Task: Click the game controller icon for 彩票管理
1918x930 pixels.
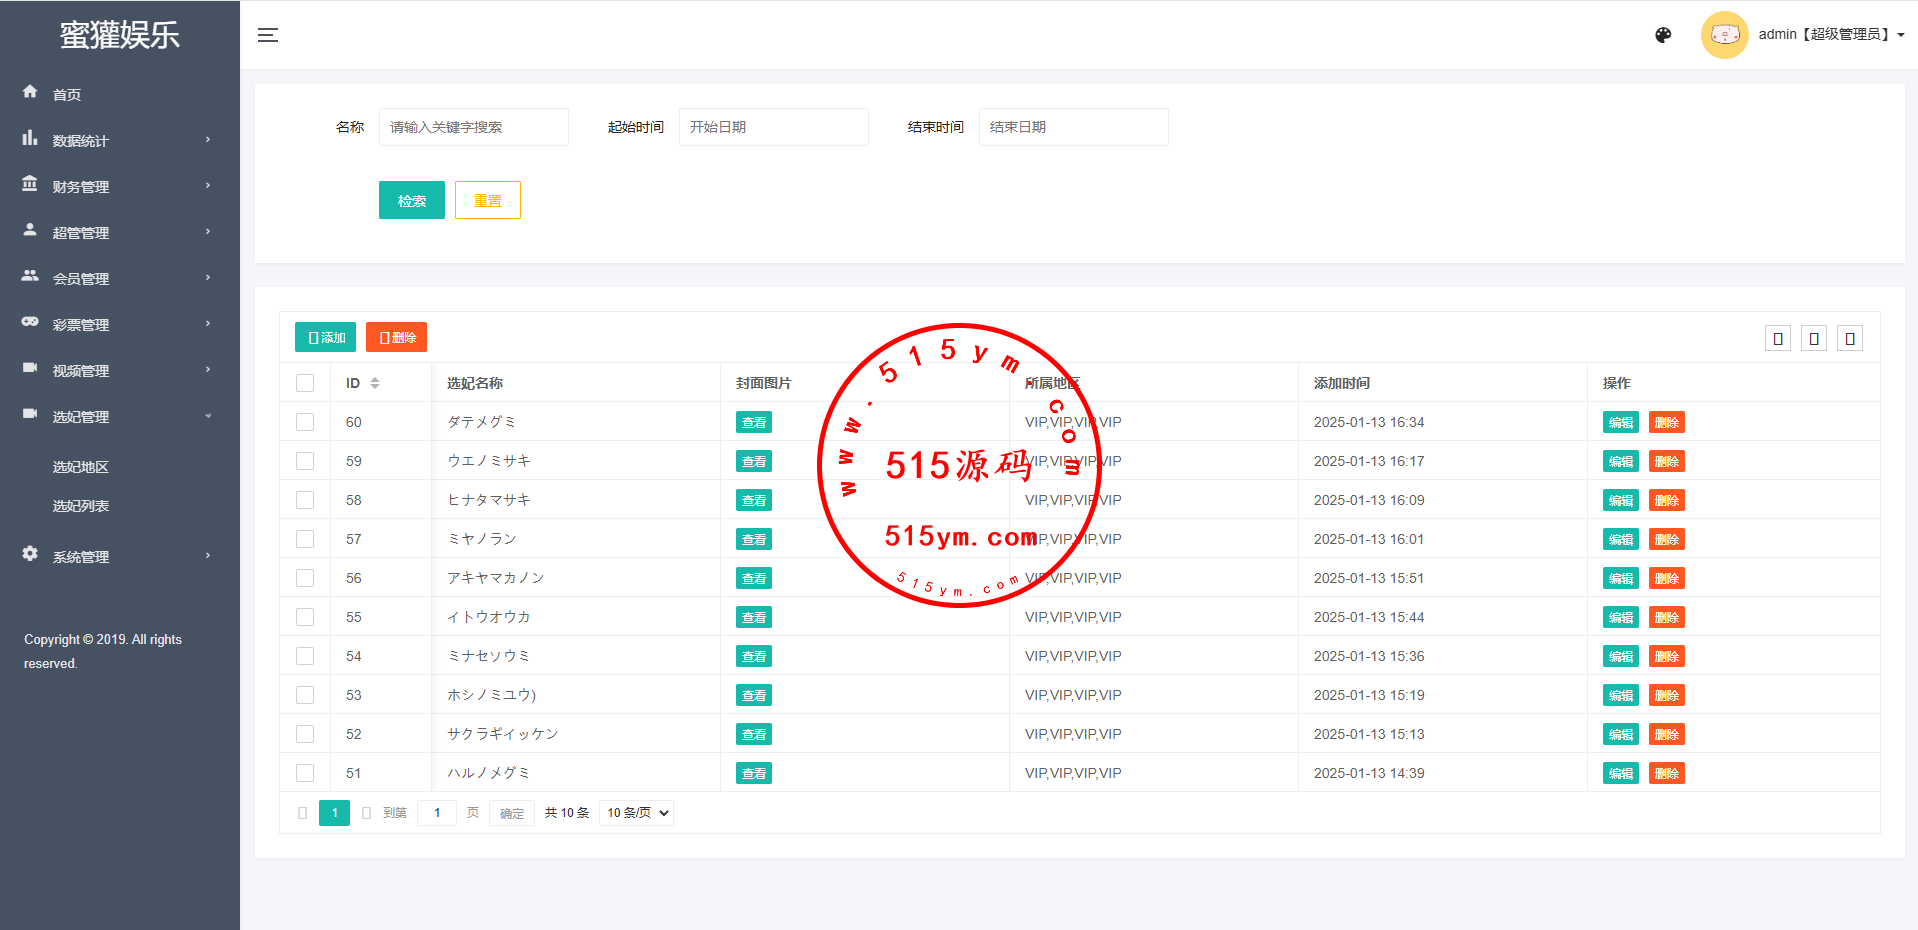Action: click(30, 322)
